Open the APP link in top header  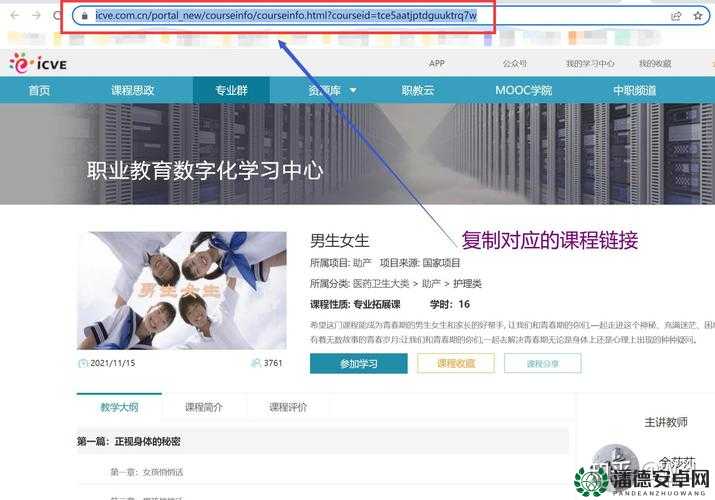click(436, 63)
